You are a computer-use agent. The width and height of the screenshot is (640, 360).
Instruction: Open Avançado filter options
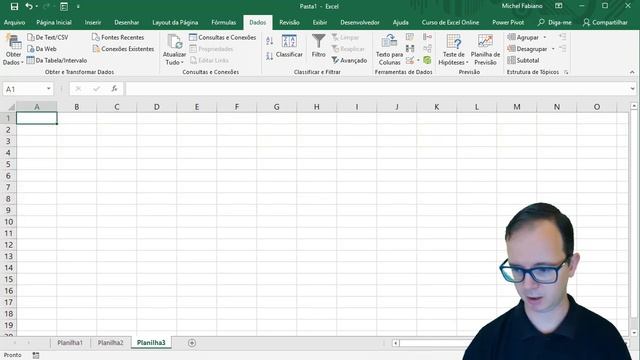[x=349, y=60]
